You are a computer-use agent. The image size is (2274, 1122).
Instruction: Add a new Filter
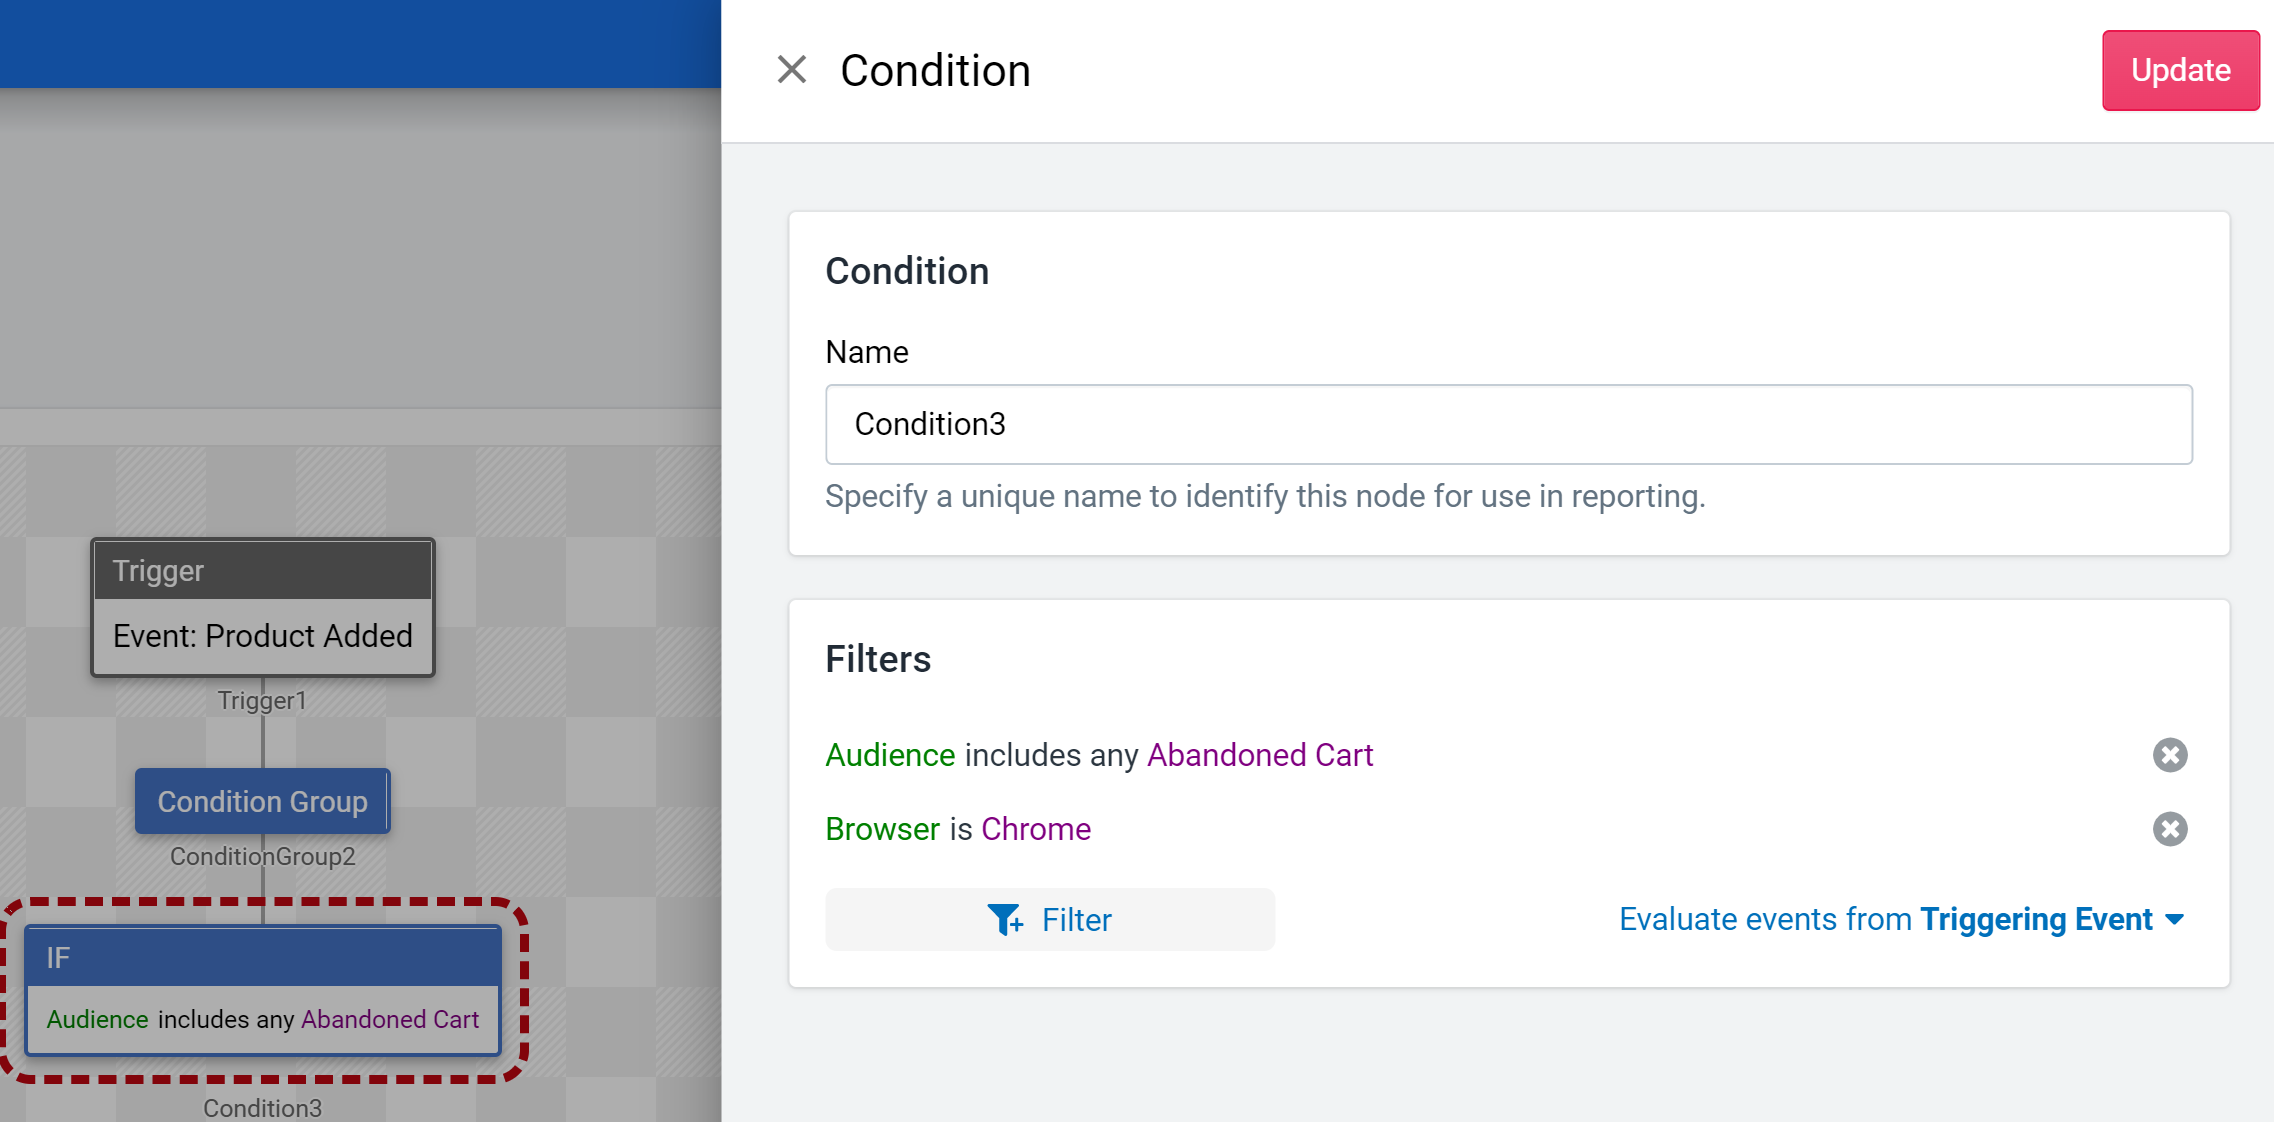(1050, 919)
